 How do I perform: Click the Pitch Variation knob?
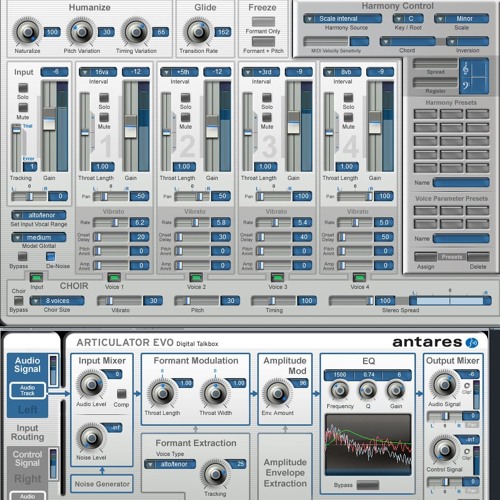pos(81,32)
